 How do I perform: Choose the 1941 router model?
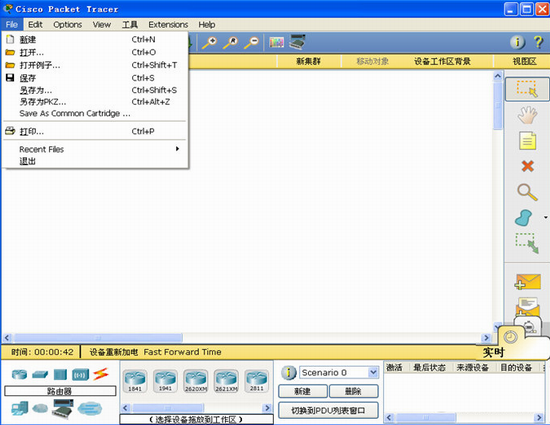click(165, 381)
